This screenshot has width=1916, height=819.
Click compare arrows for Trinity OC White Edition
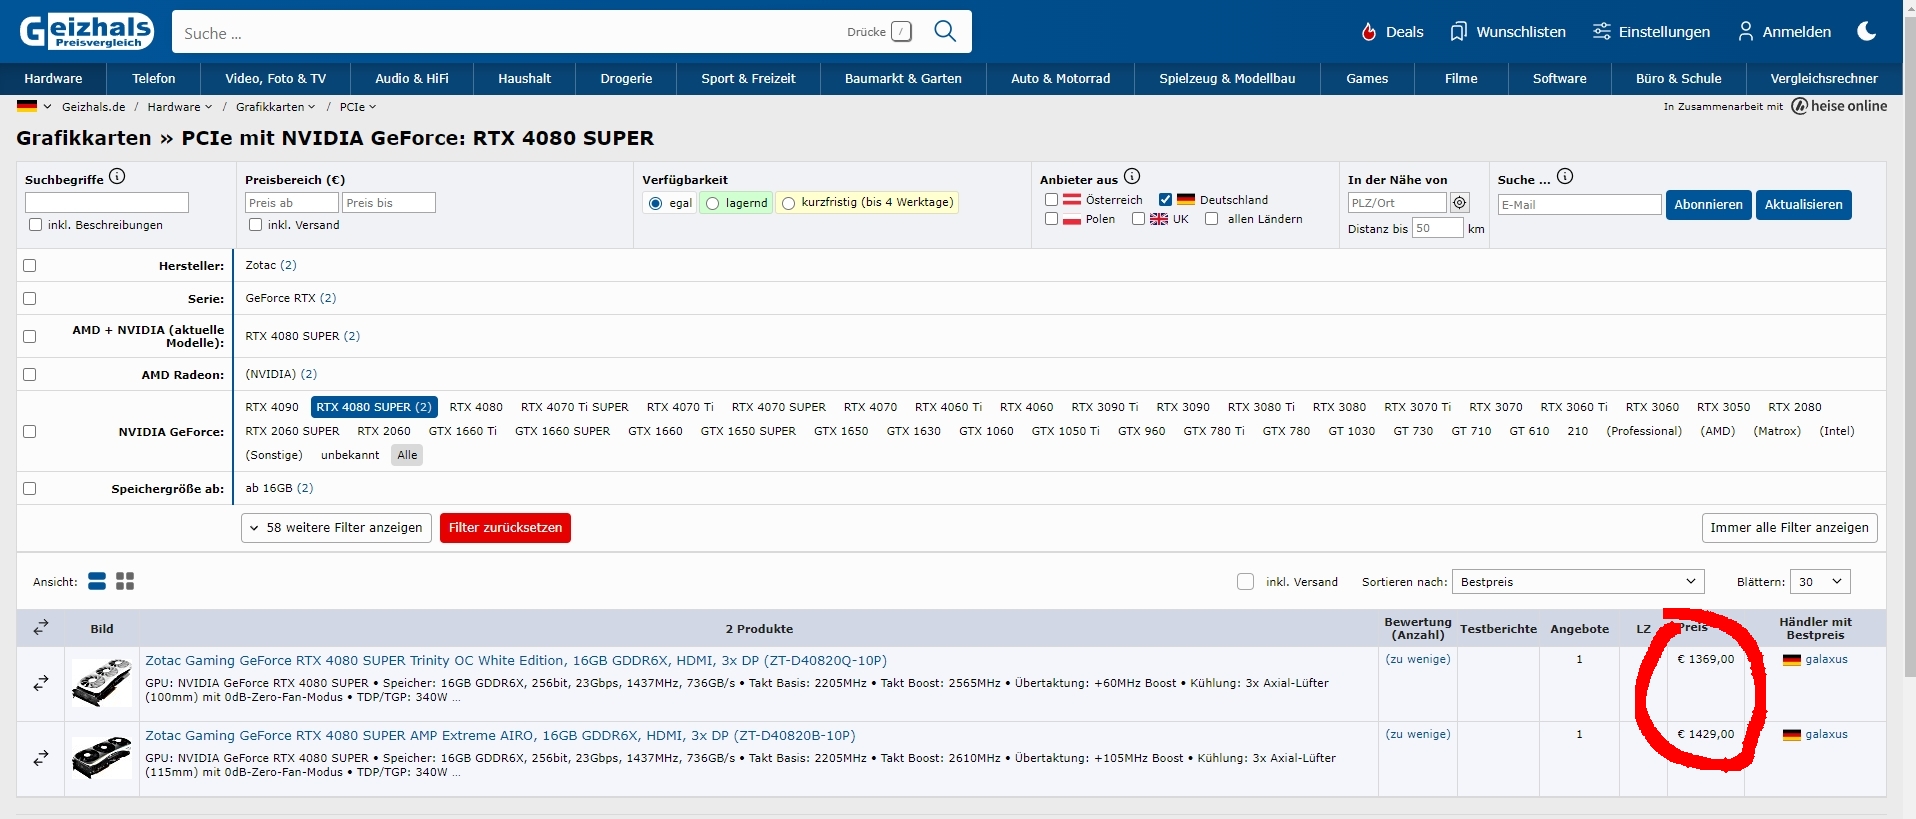click(x=41, y=683)
